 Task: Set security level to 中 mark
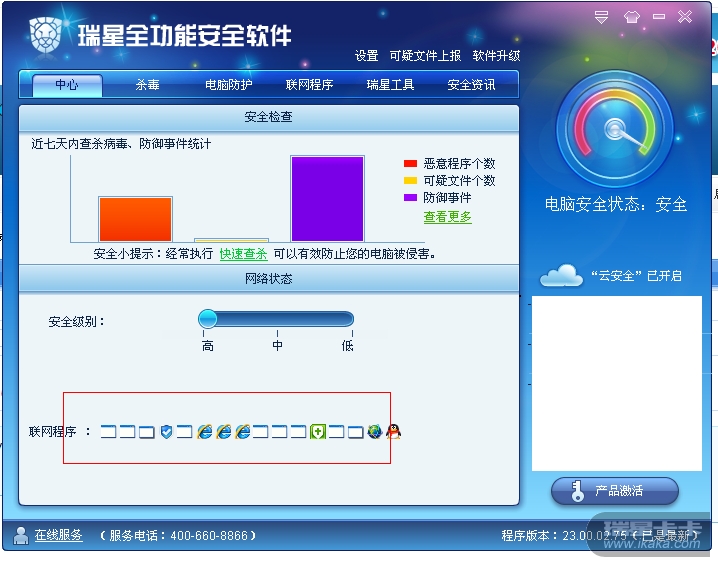point(277,345)
